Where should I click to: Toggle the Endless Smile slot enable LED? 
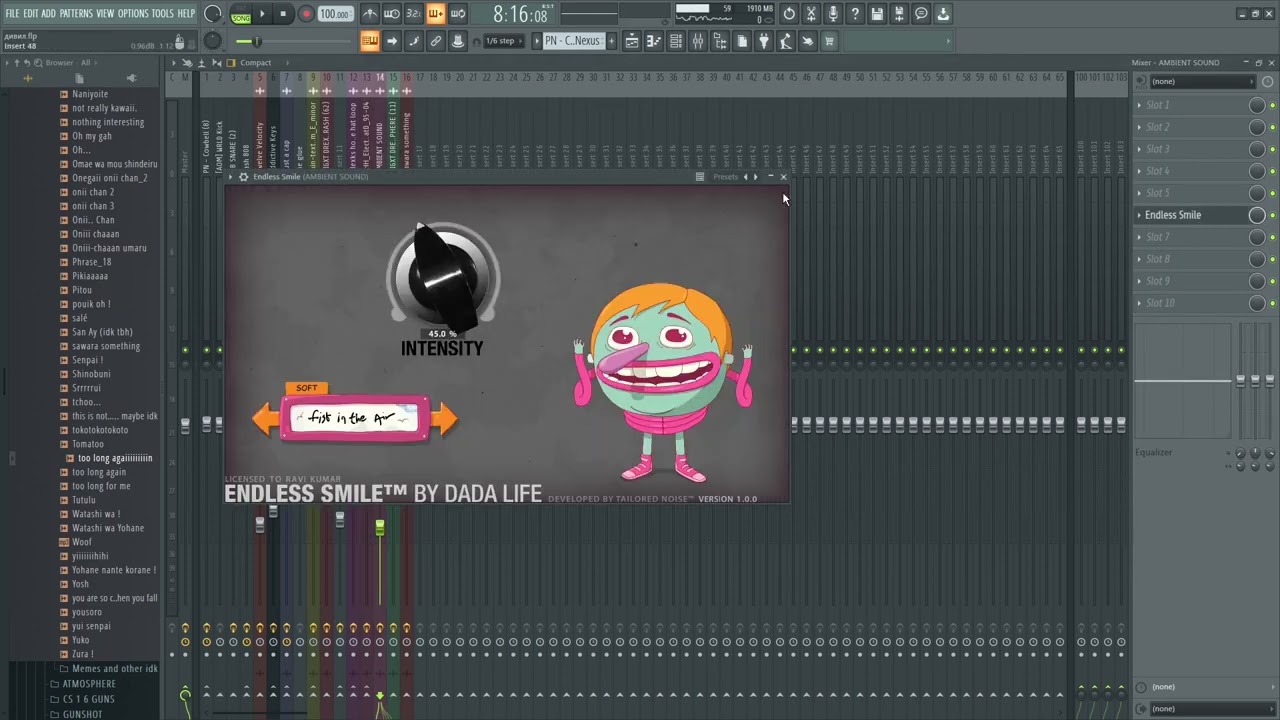coord(1272,215)
